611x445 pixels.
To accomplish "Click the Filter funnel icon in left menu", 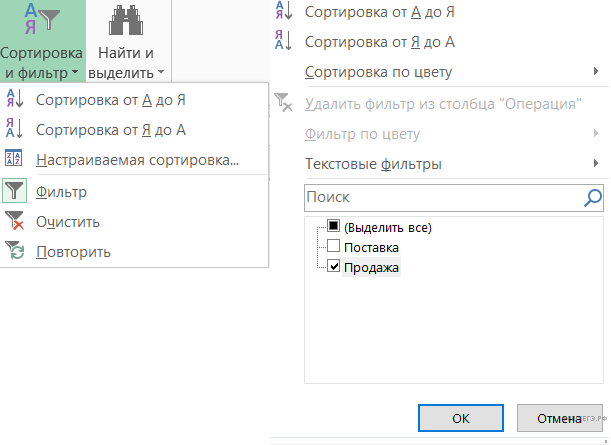I will point(15,192).
